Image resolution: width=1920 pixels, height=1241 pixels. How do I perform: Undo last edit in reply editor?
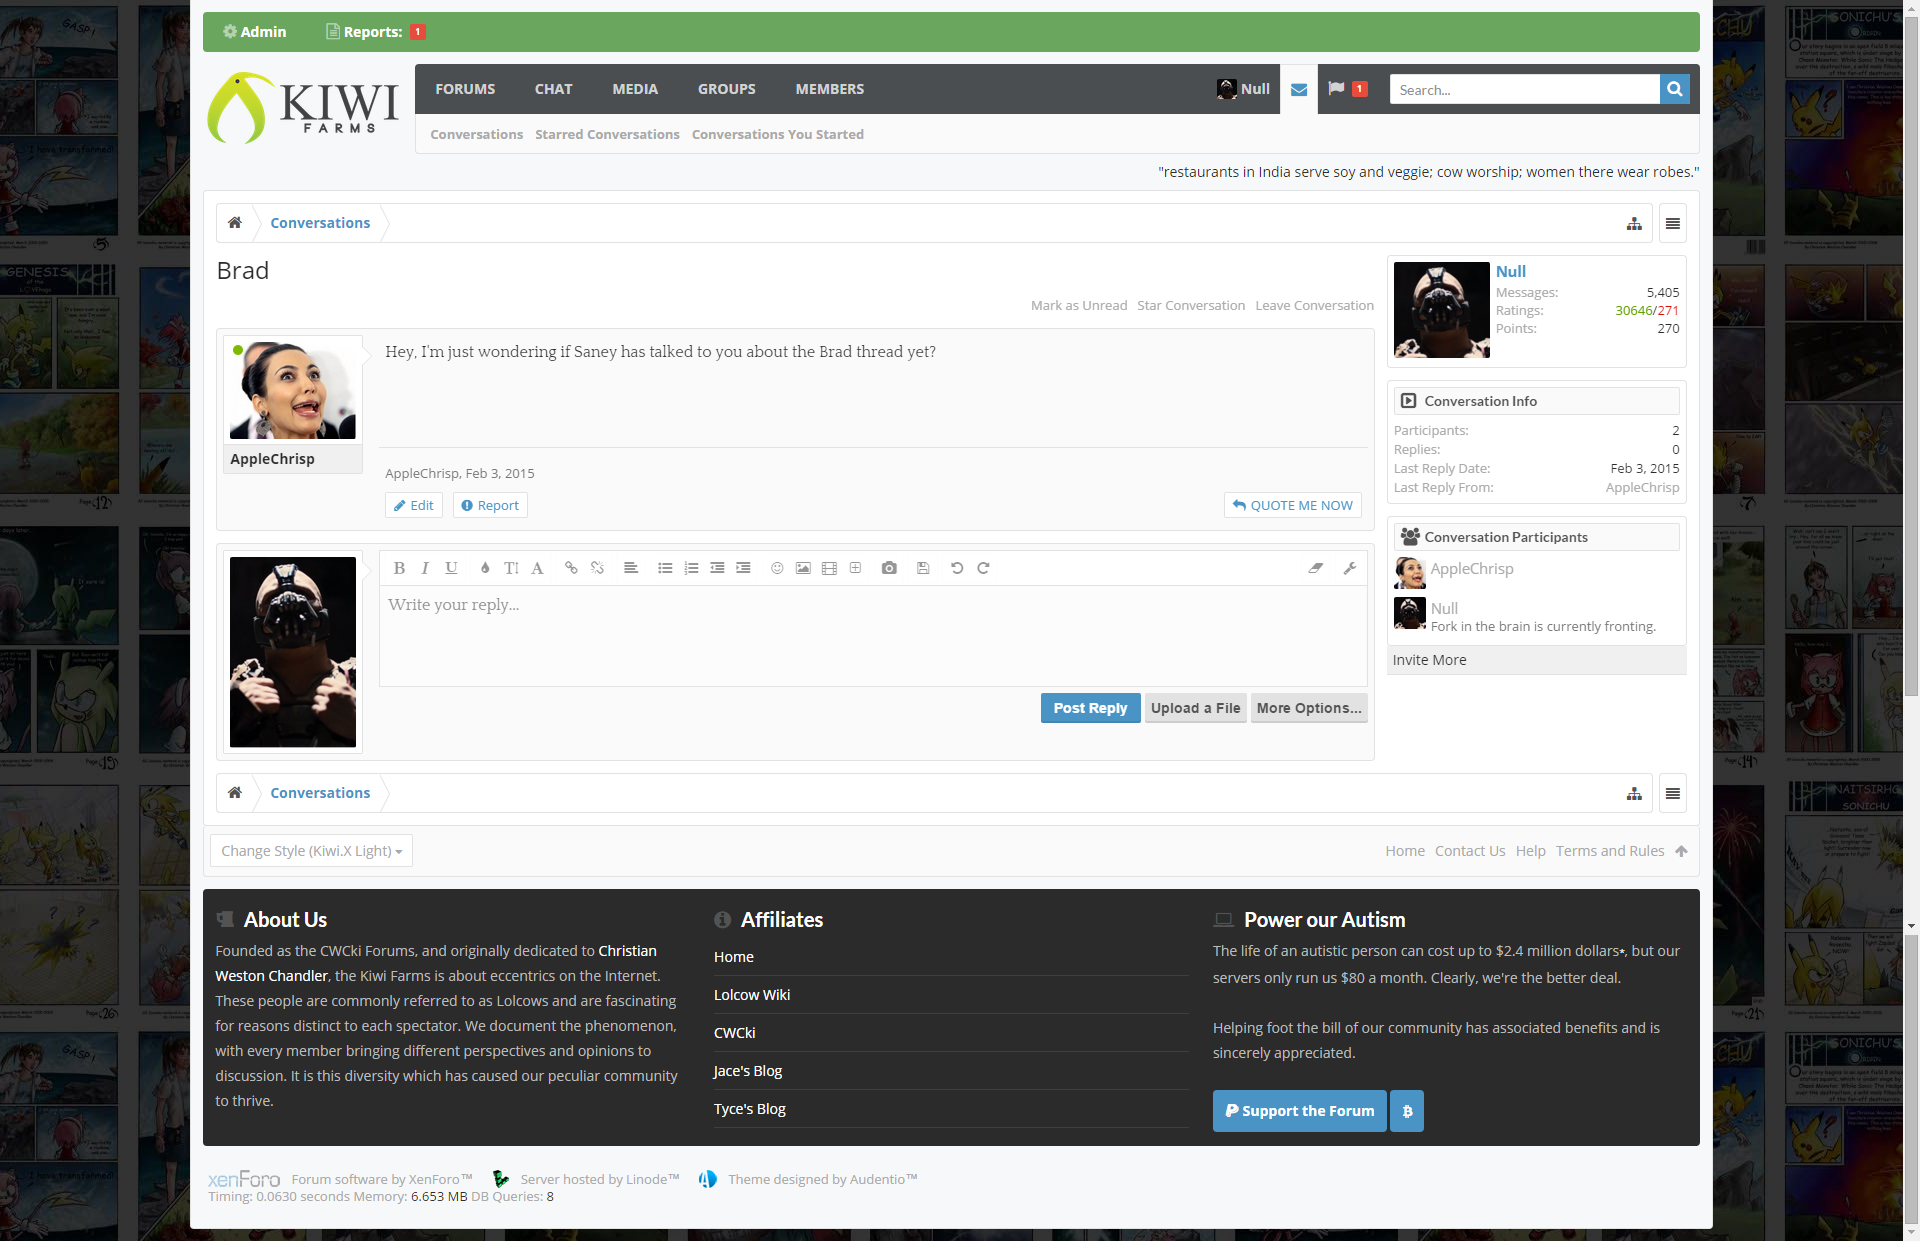957,568
